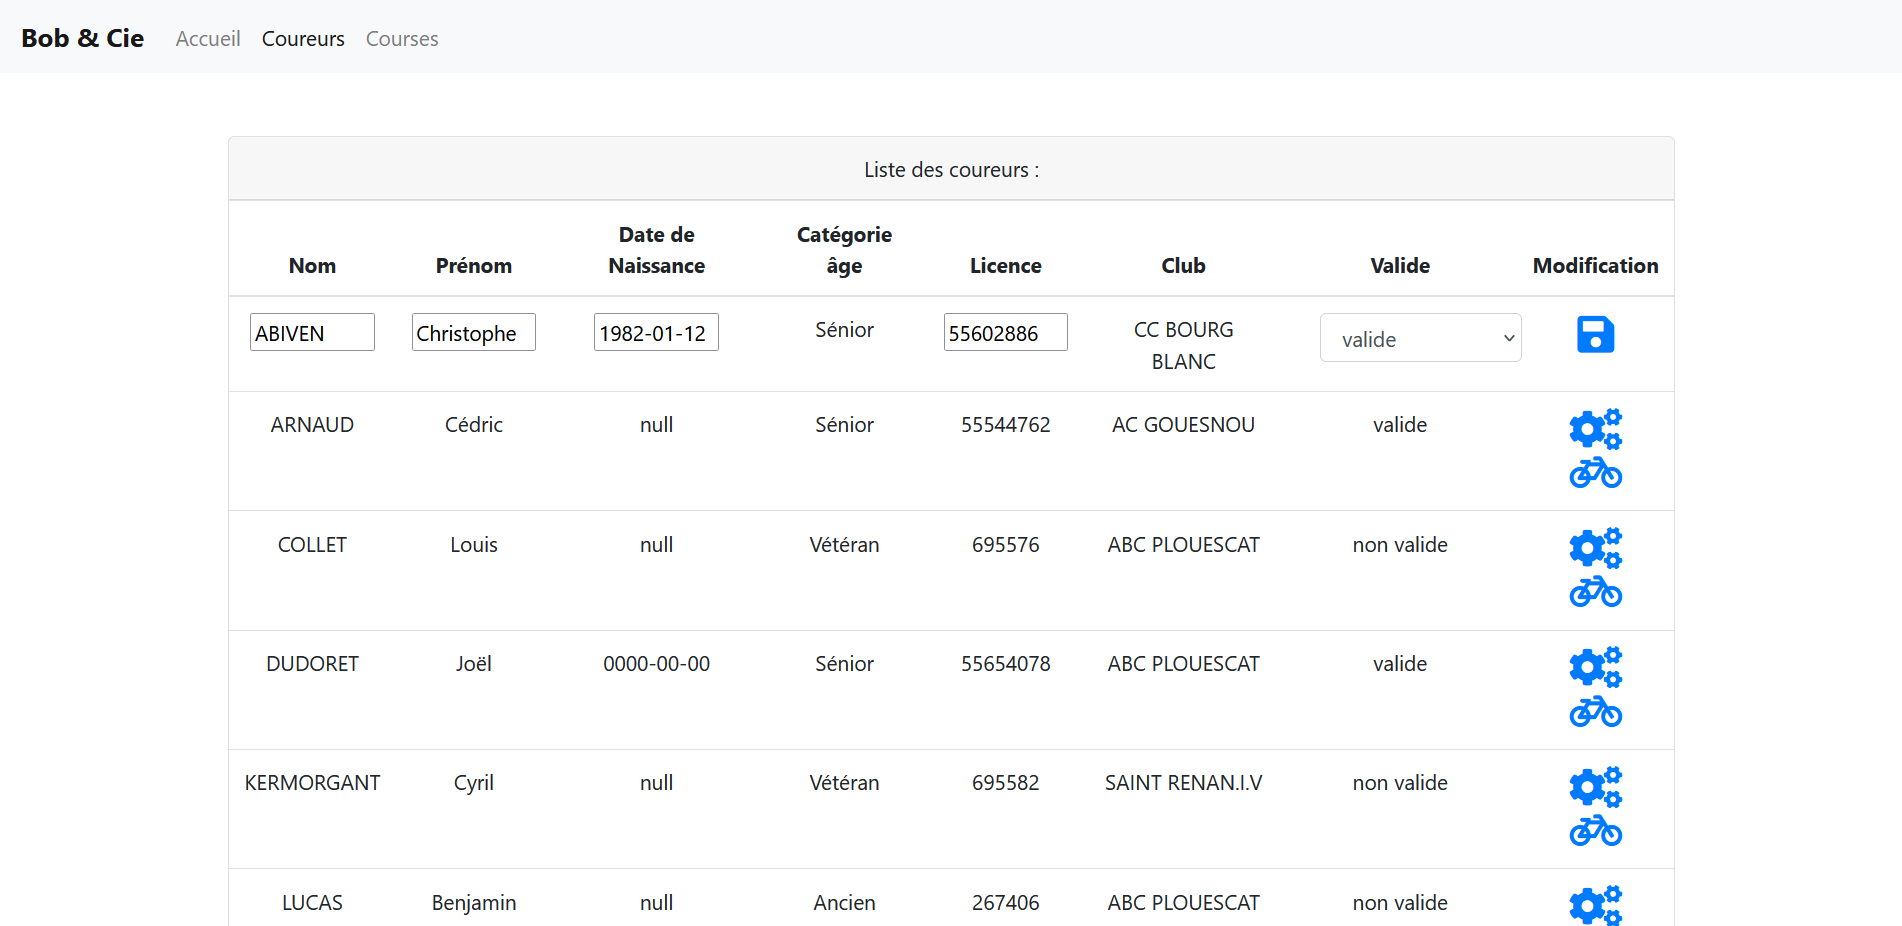Open the Coureurs nav item
1902x926 pixels.
[303, 39]
